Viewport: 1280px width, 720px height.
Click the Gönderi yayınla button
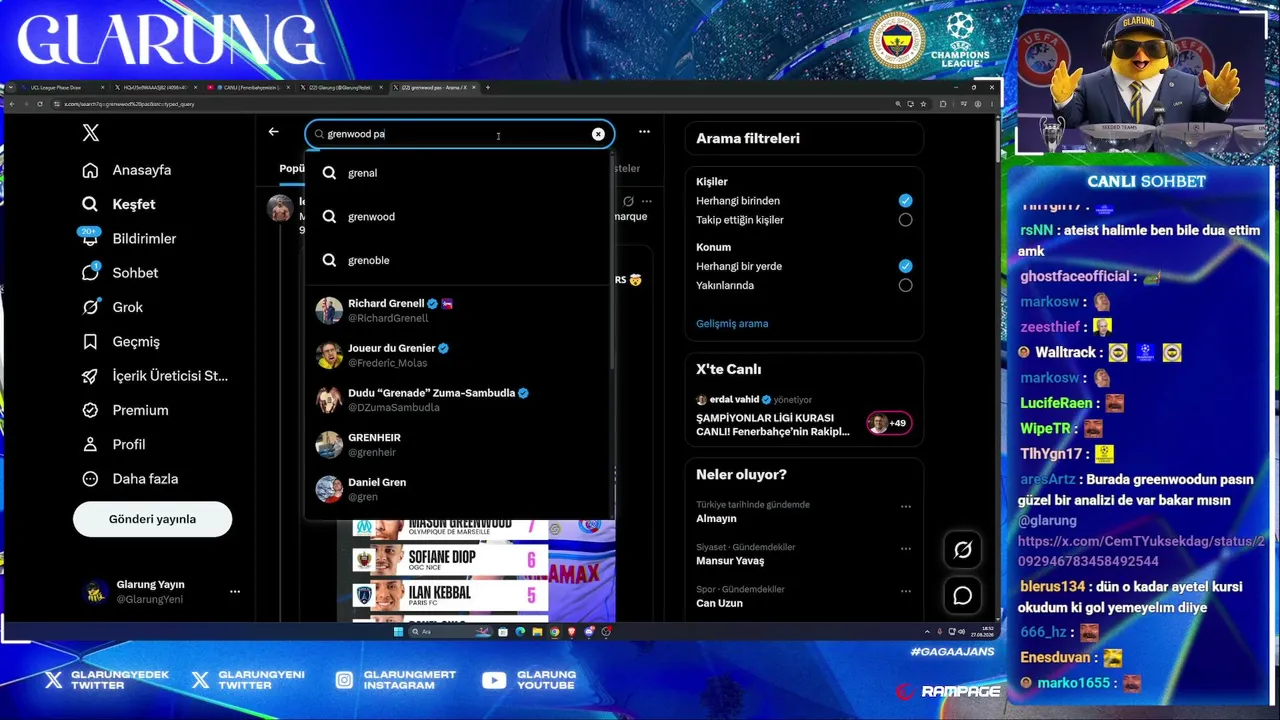pyautogui.click(x=152, y=519)
